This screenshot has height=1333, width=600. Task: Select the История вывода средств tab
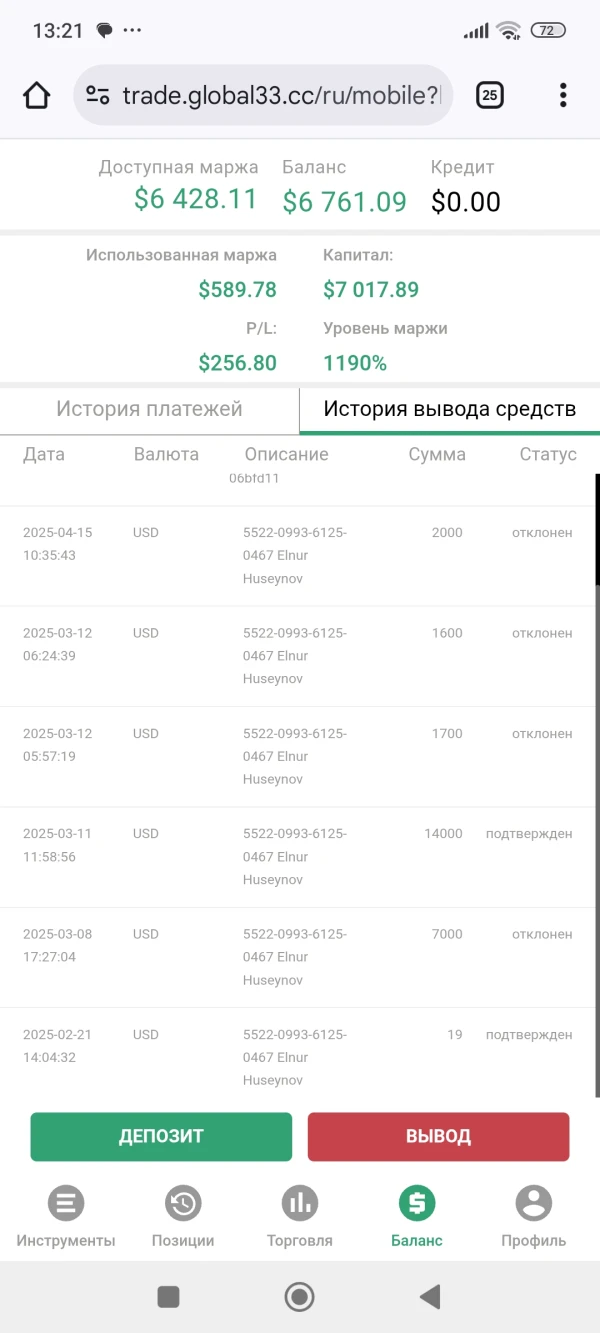point(449,409)
